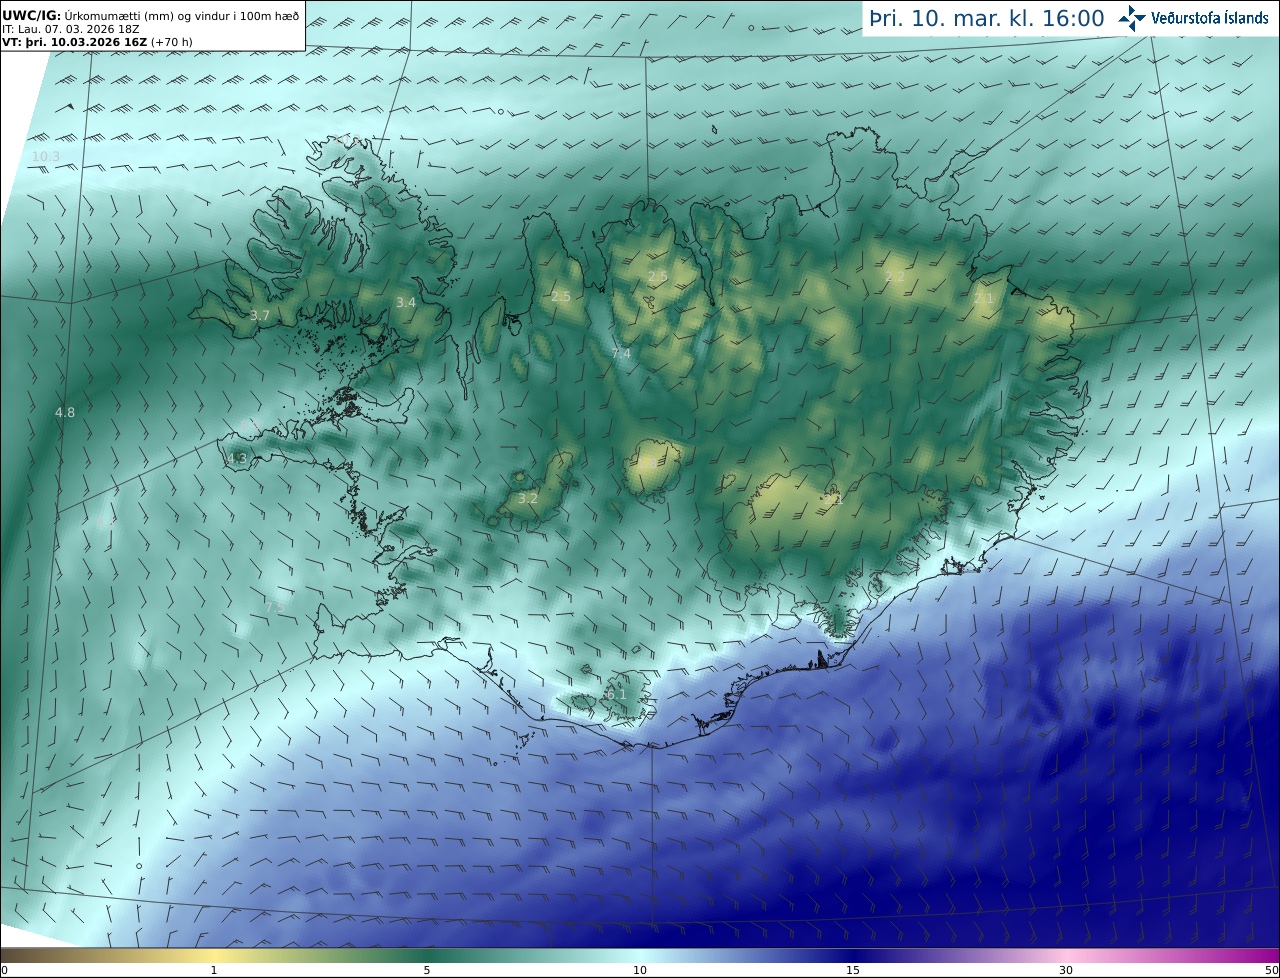Click the 4.8 value off the west coast
This screenshot has height=978, width=1280.
point(65,412)
